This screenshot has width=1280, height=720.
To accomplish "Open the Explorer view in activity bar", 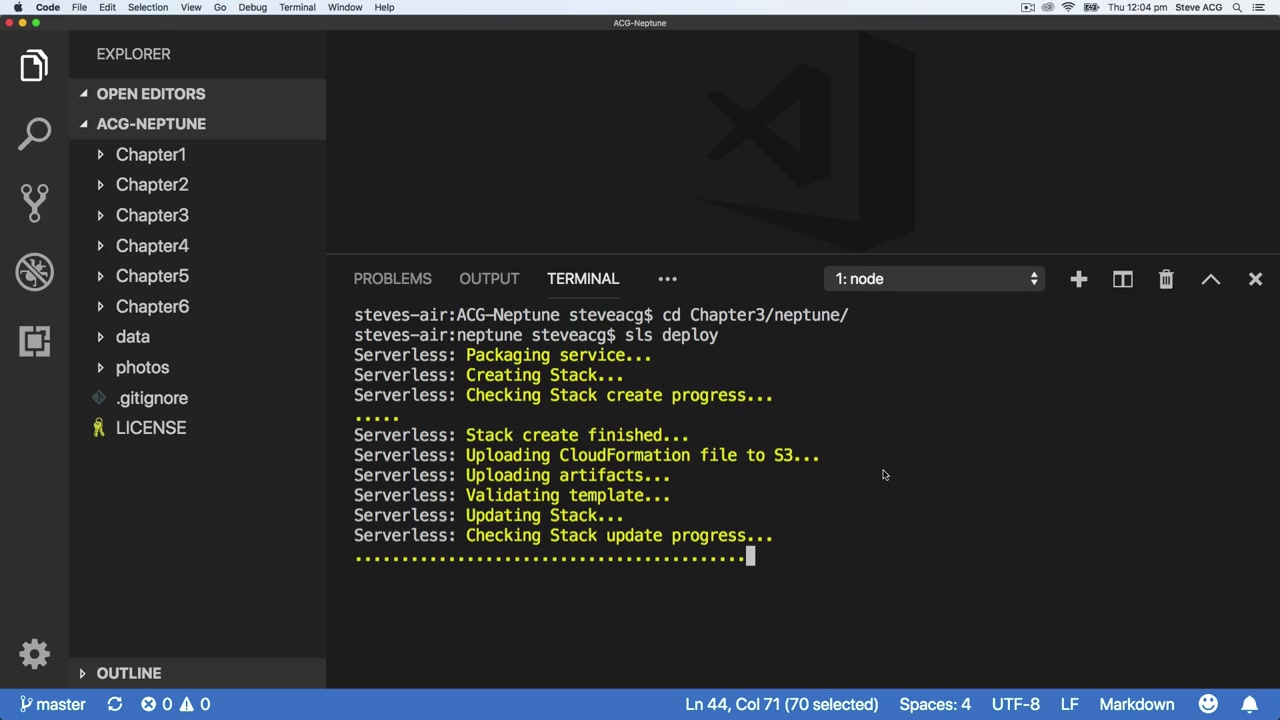I will click(34, 66).
